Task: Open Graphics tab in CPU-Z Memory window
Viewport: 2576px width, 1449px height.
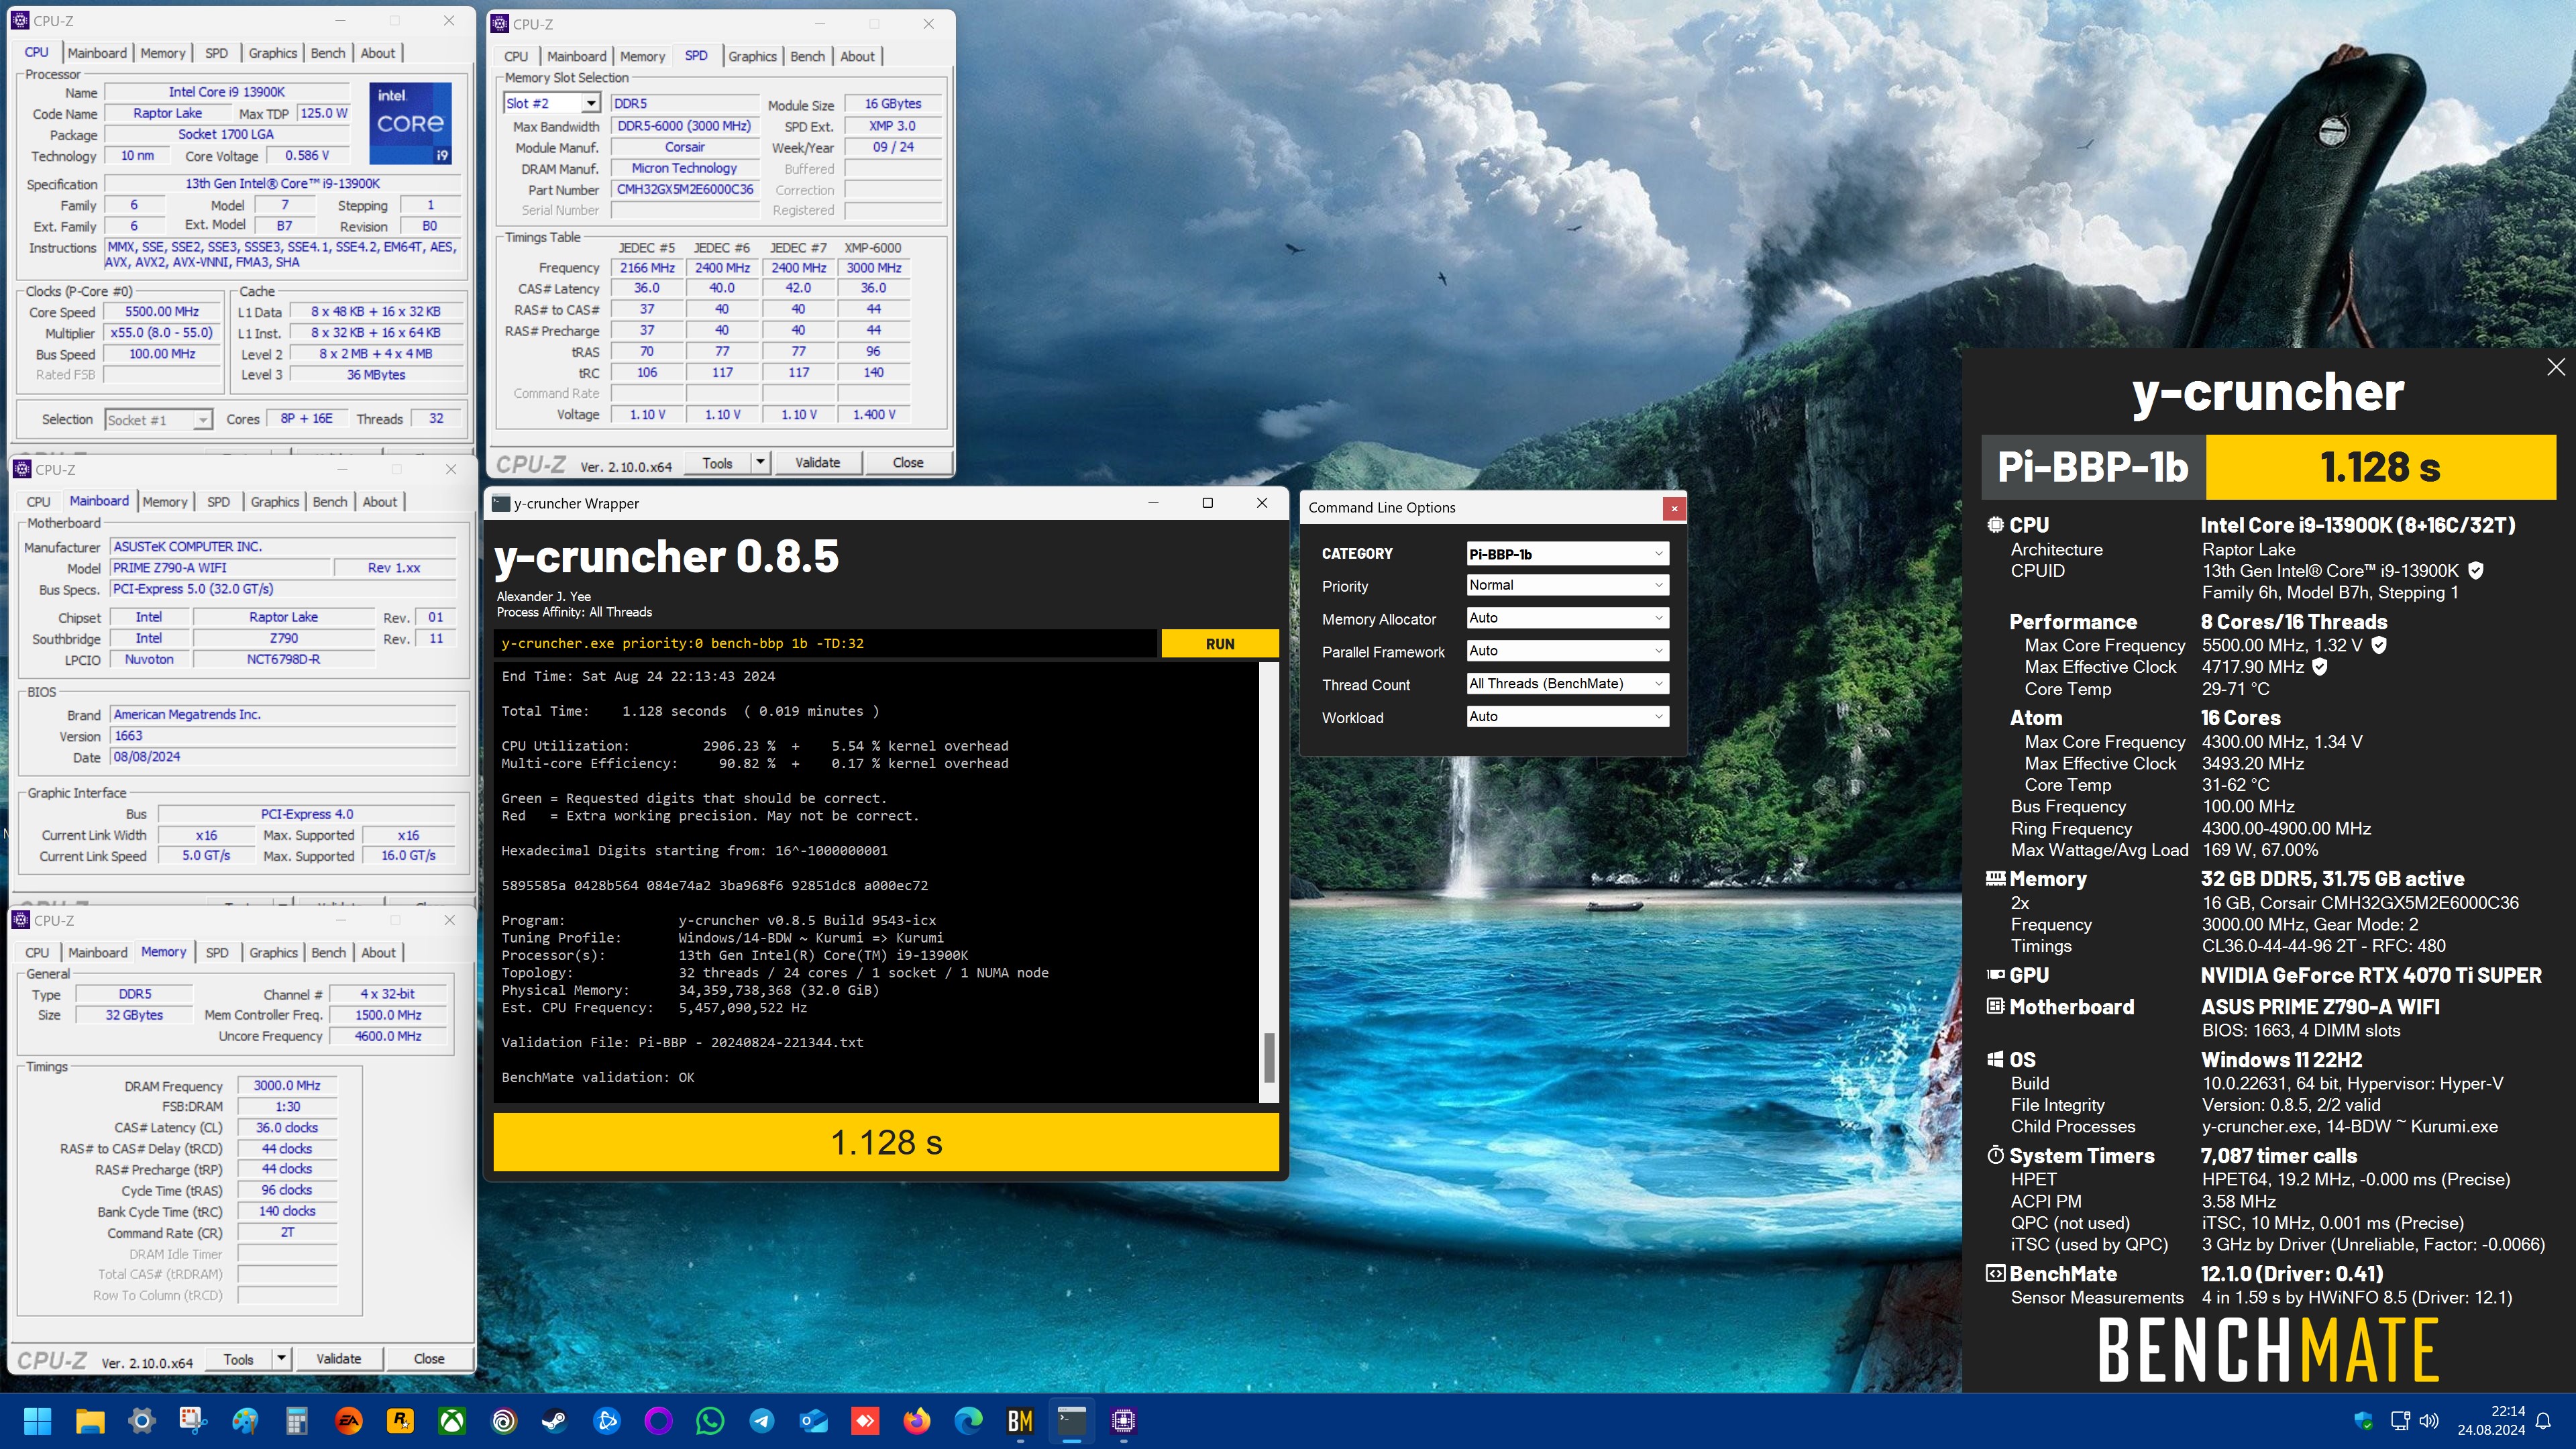Action: (x=273, y=953)
